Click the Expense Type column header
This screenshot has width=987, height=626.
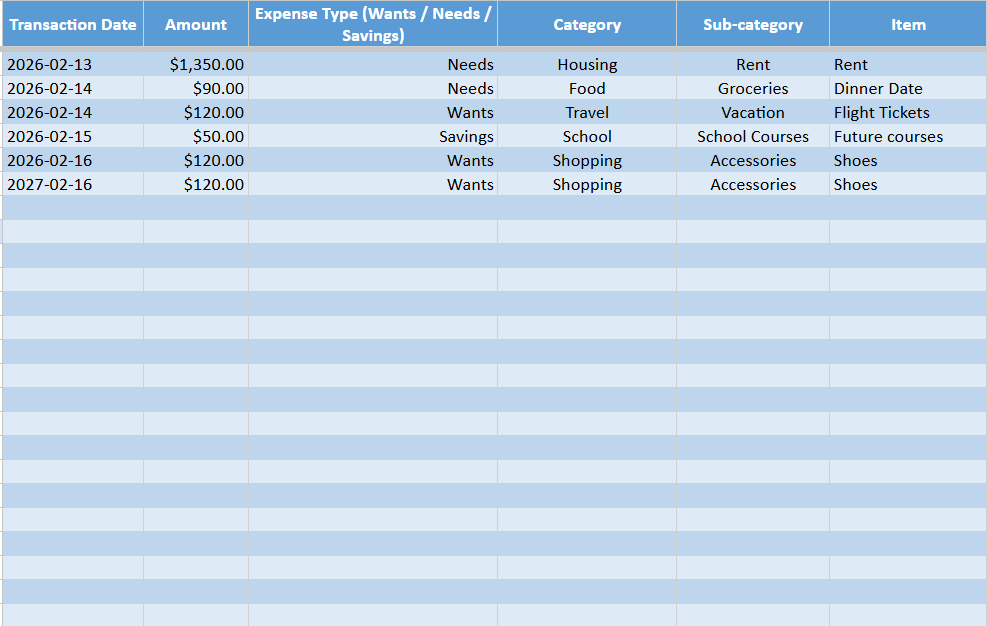point(373,24)
